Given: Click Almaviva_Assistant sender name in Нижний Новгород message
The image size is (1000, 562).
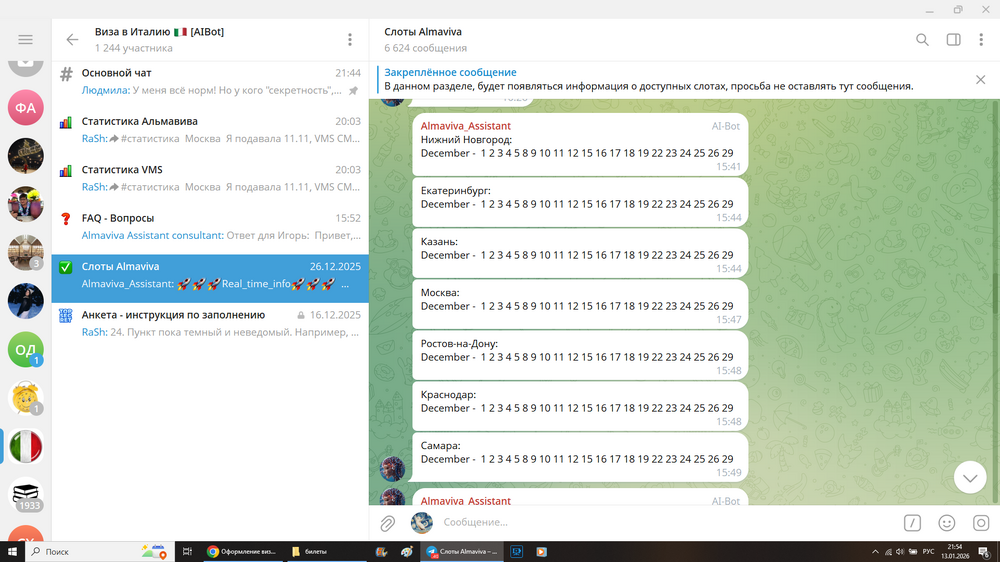Looking at the screenshot, I should [x=465, y=126].
